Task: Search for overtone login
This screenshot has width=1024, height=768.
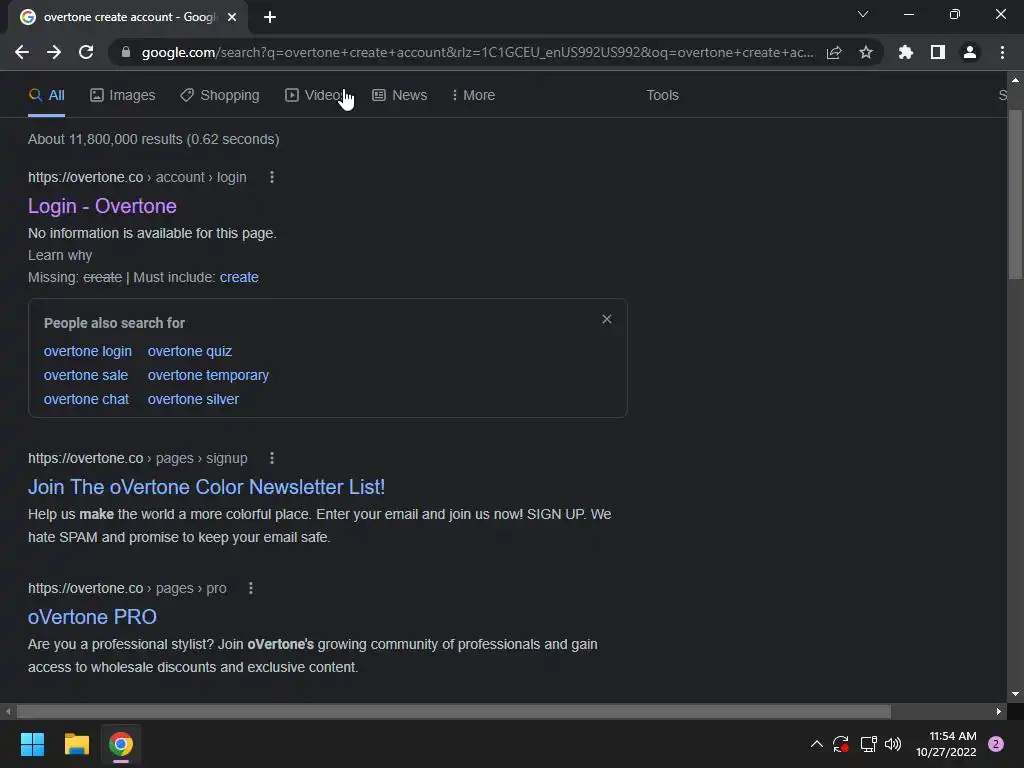Action: (x=88, y=351)
